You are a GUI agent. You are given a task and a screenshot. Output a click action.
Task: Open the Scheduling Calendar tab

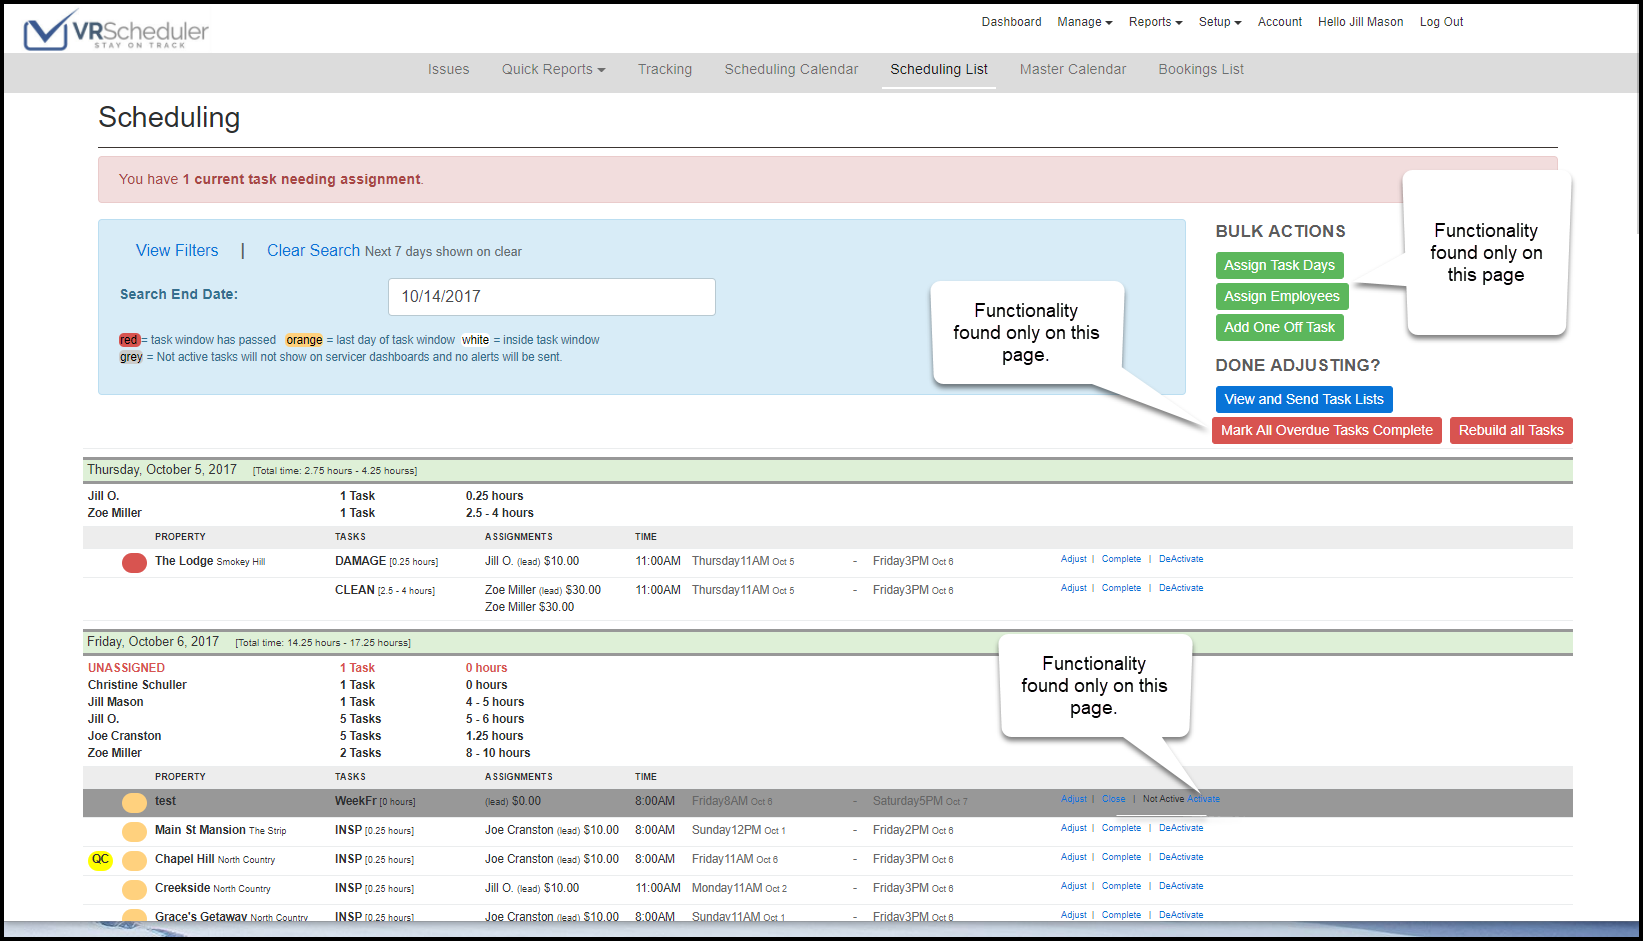(x=791, y=69)
